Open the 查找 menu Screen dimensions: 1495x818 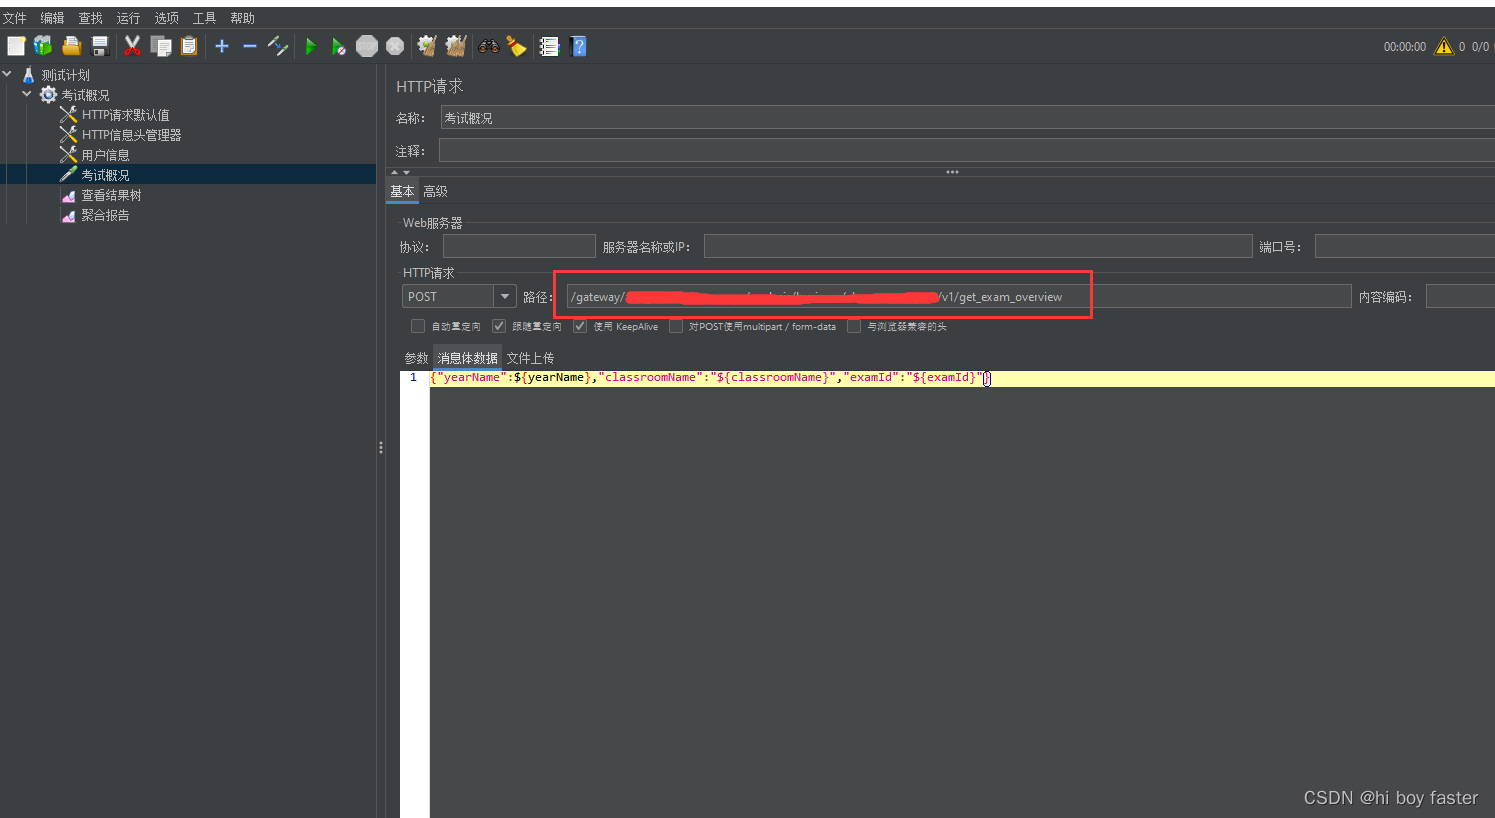click(90, 18)
